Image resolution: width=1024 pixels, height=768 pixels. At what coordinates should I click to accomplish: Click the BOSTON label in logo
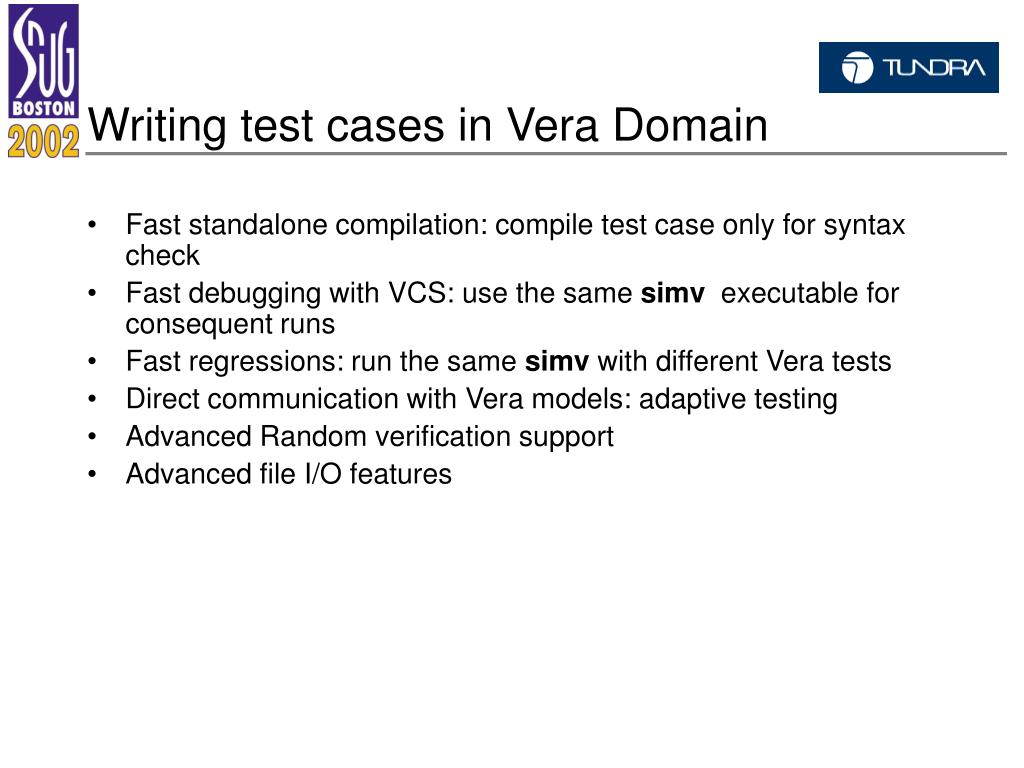[x=43, y=108]
